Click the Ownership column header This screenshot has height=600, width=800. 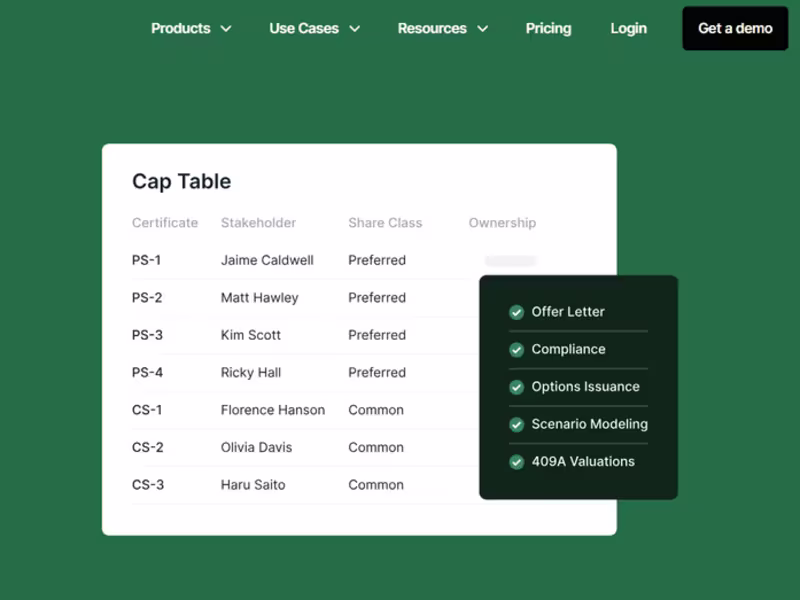pos(502,223)
